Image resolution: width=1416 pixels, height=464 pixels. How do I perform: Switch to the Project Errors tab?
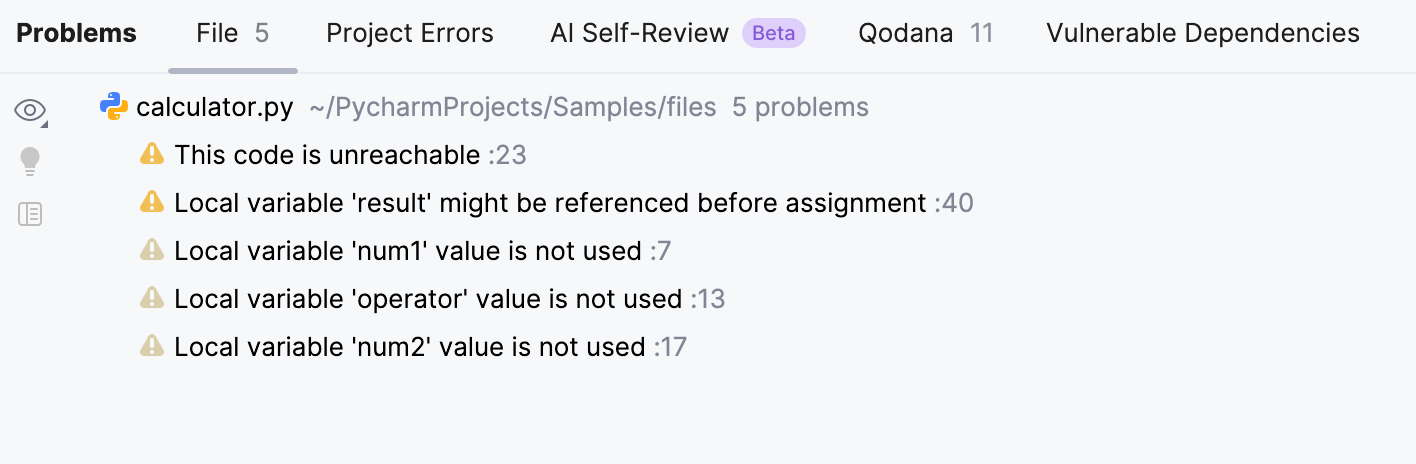410,33
